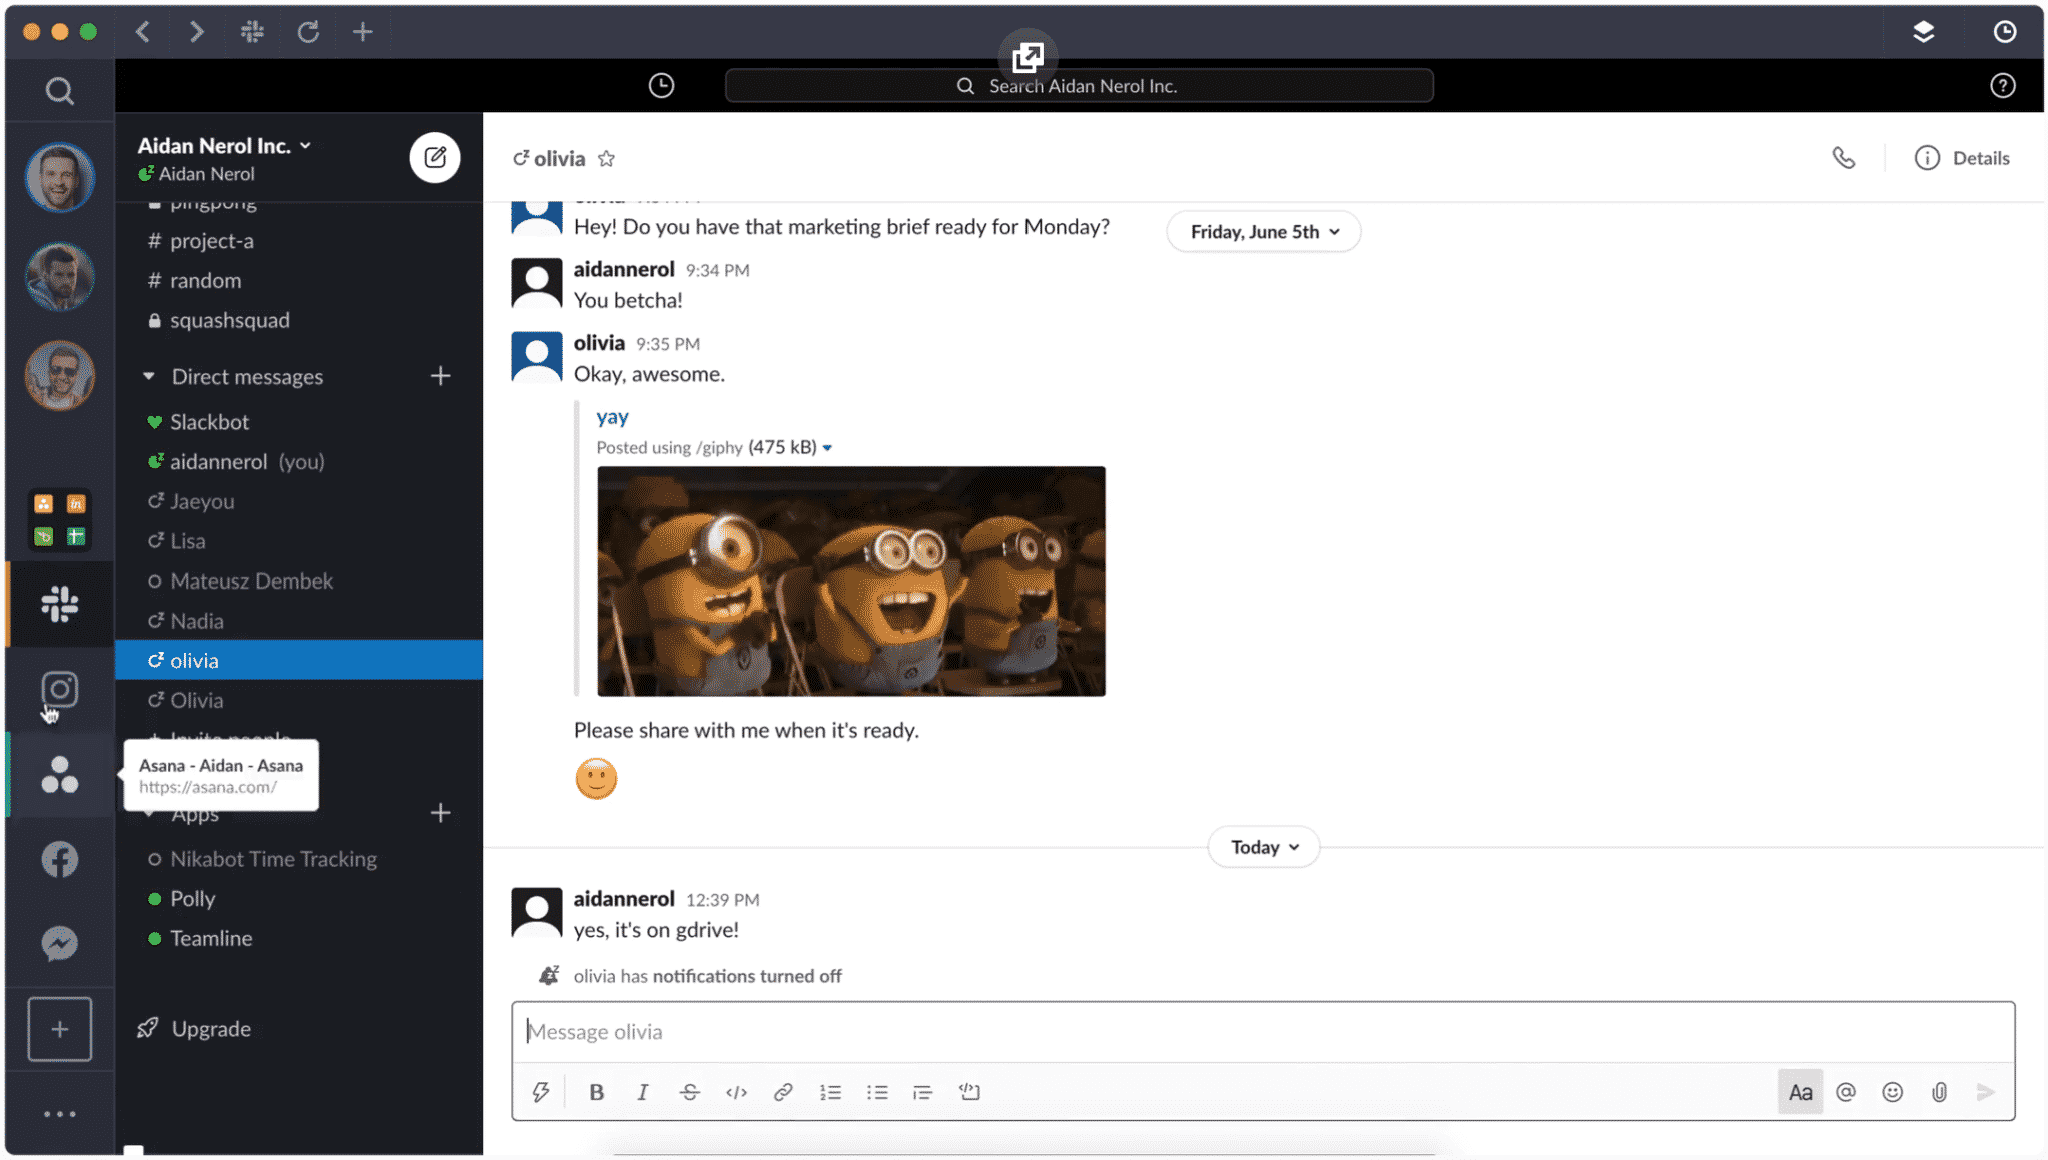This screenshot has width=2048, height=1160.
Task: Open the search bar for Aidan Nerol Inc.
Action: 1080,84
